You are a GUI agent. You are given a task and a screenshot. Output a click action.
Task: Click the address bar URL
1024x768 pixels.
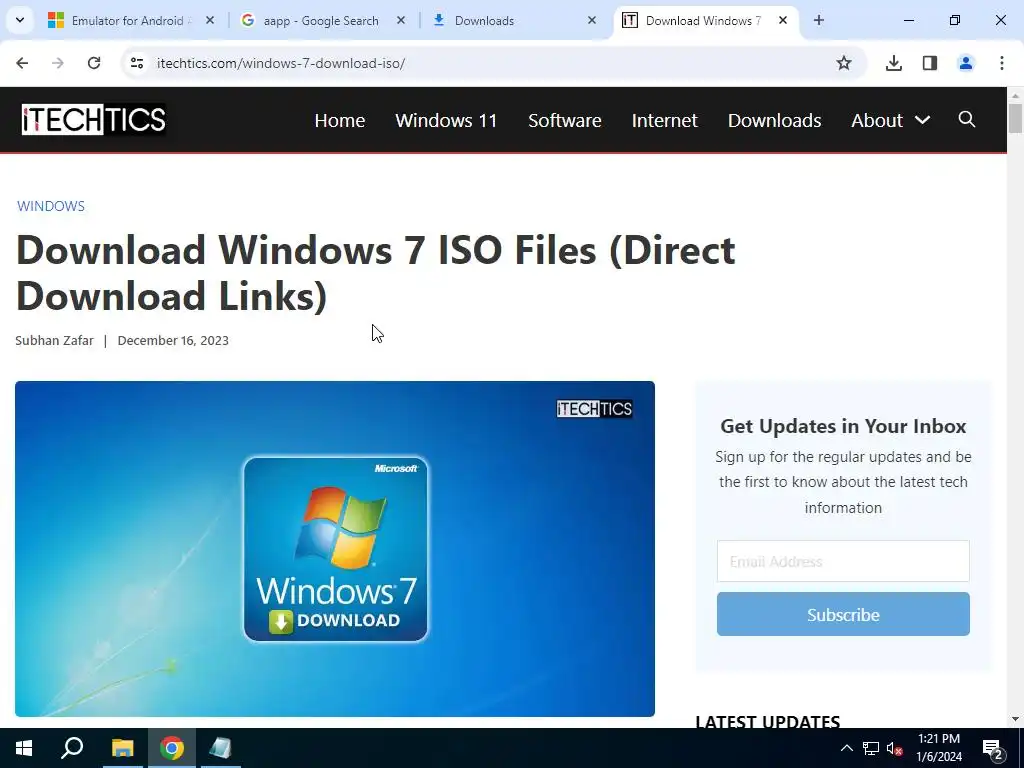pos(281,63)
